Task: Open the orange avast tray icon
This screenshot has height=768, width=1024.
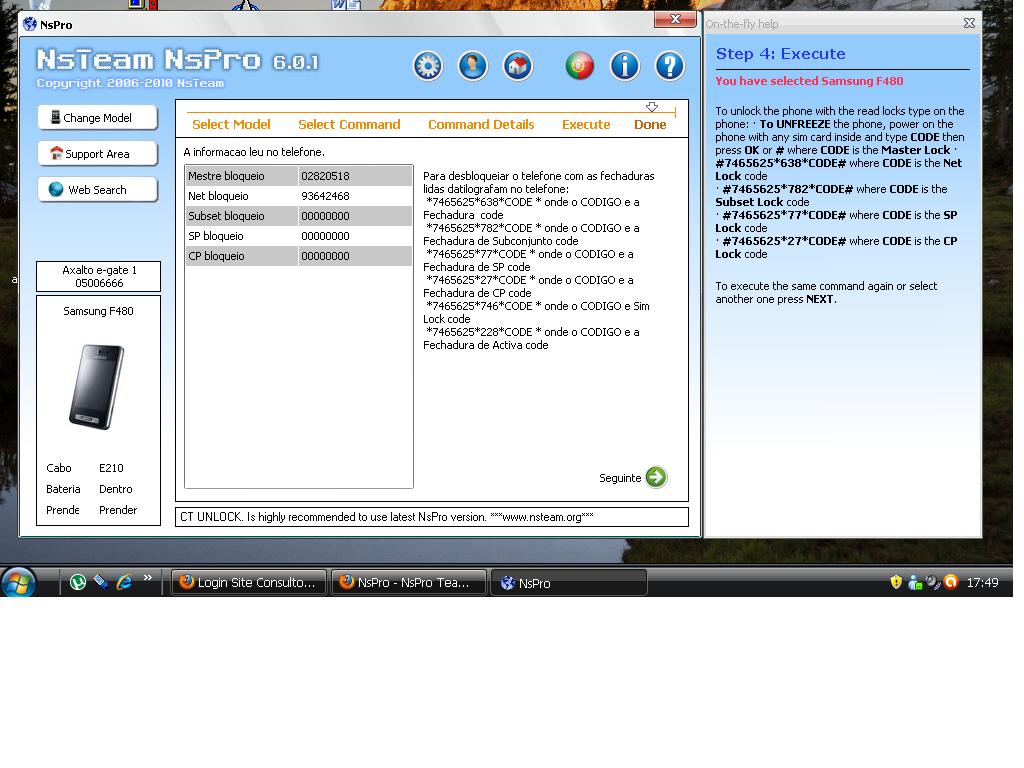Action: (x=952, y=582)
